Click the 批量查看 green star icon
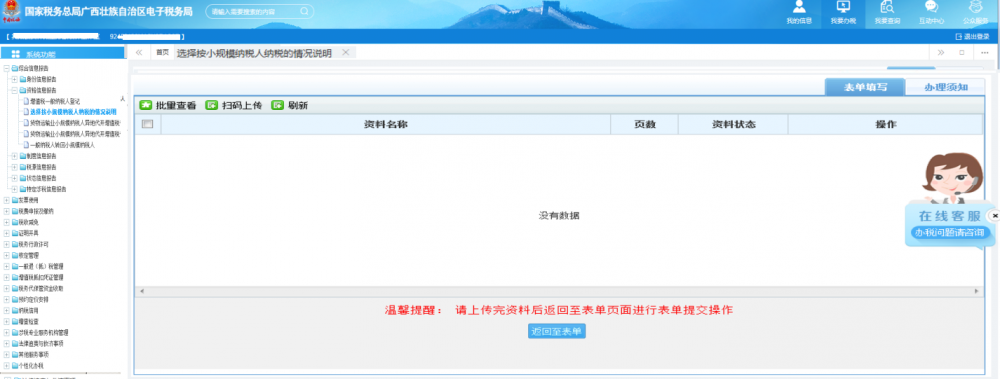 [145, 105]
